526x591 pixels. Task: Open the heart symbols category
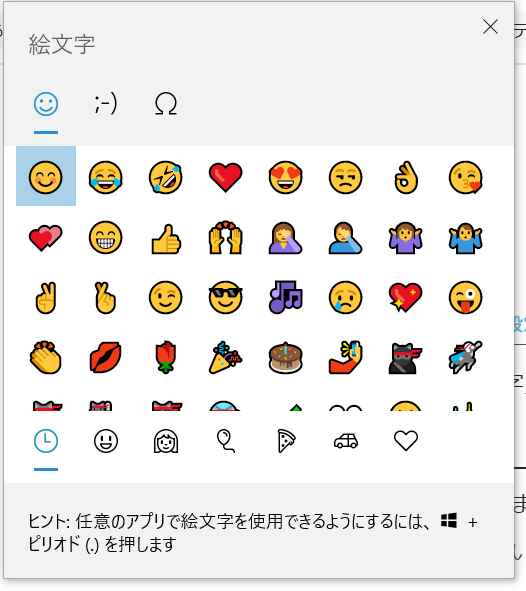[406, 441]
